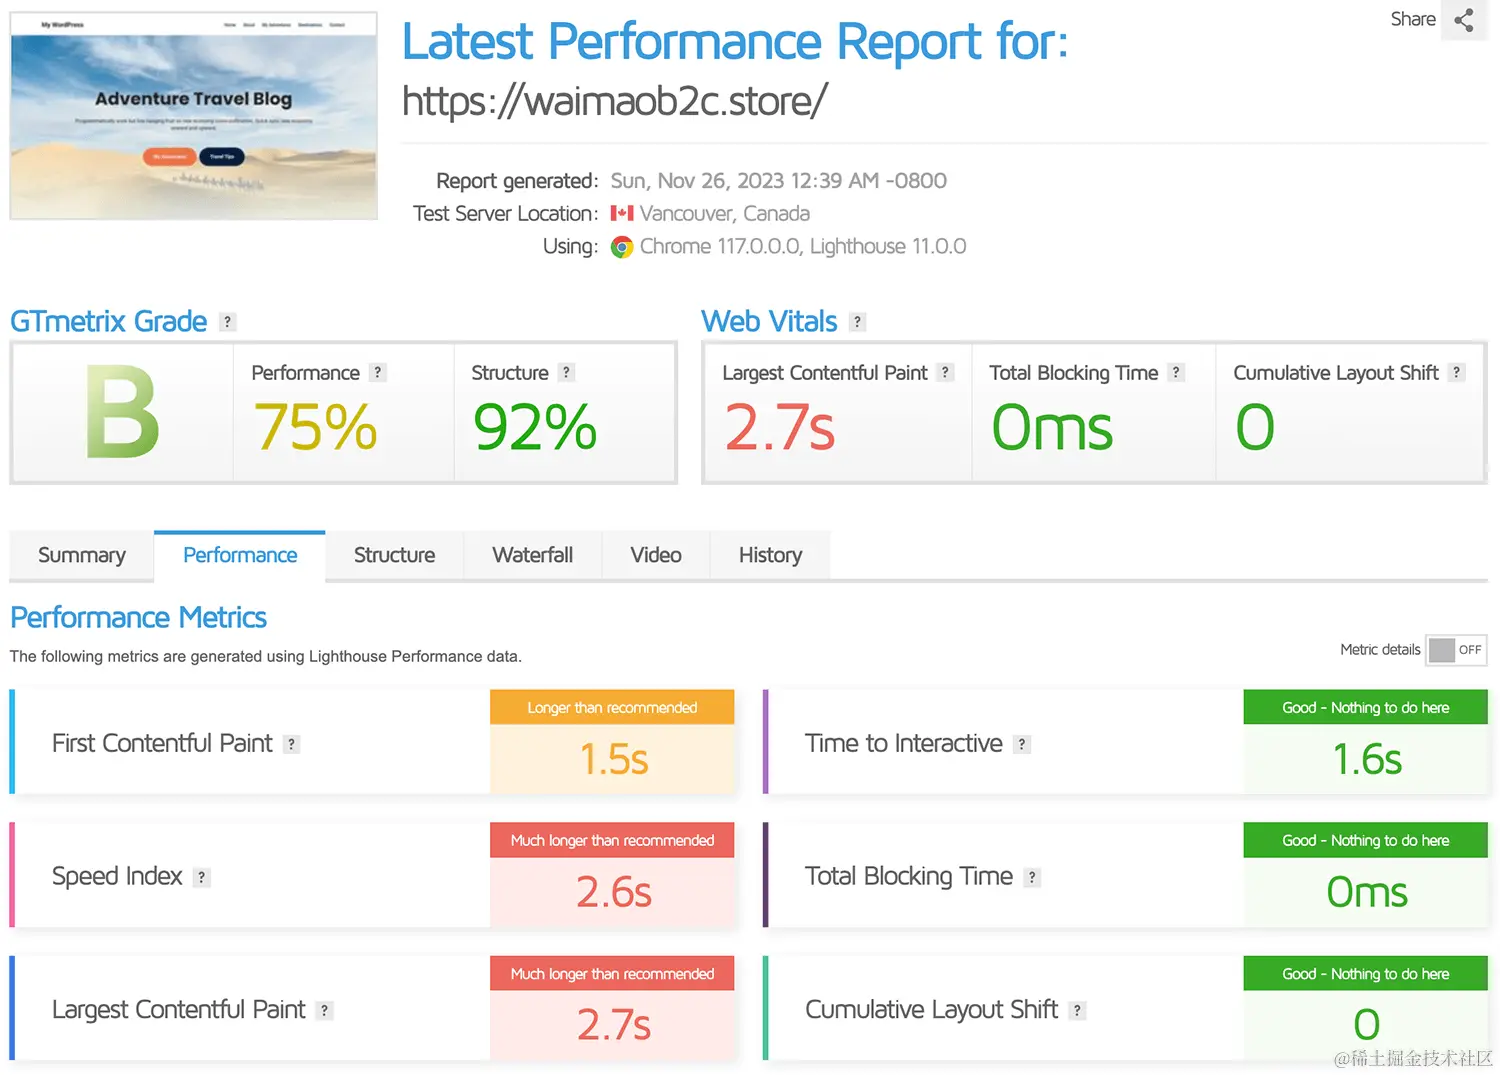Click the large B grade letter
1500x1075 pixels.
click(x=122, y=412)
